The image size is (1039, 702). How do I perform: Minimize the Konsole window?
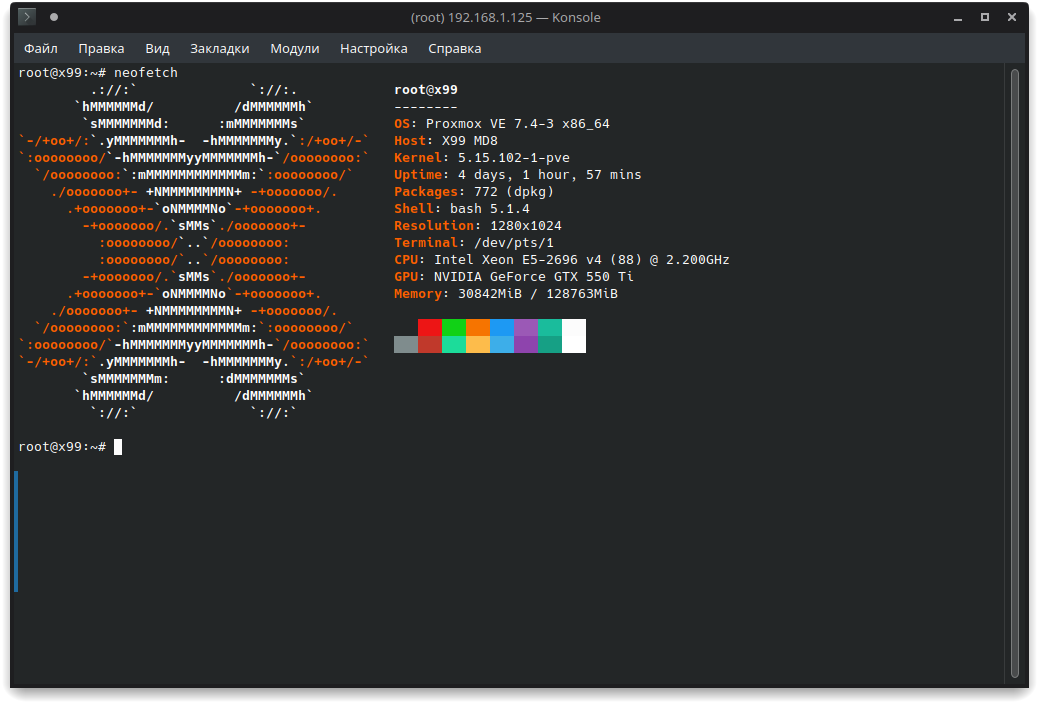pyautogui.click(x=957, y=18)
